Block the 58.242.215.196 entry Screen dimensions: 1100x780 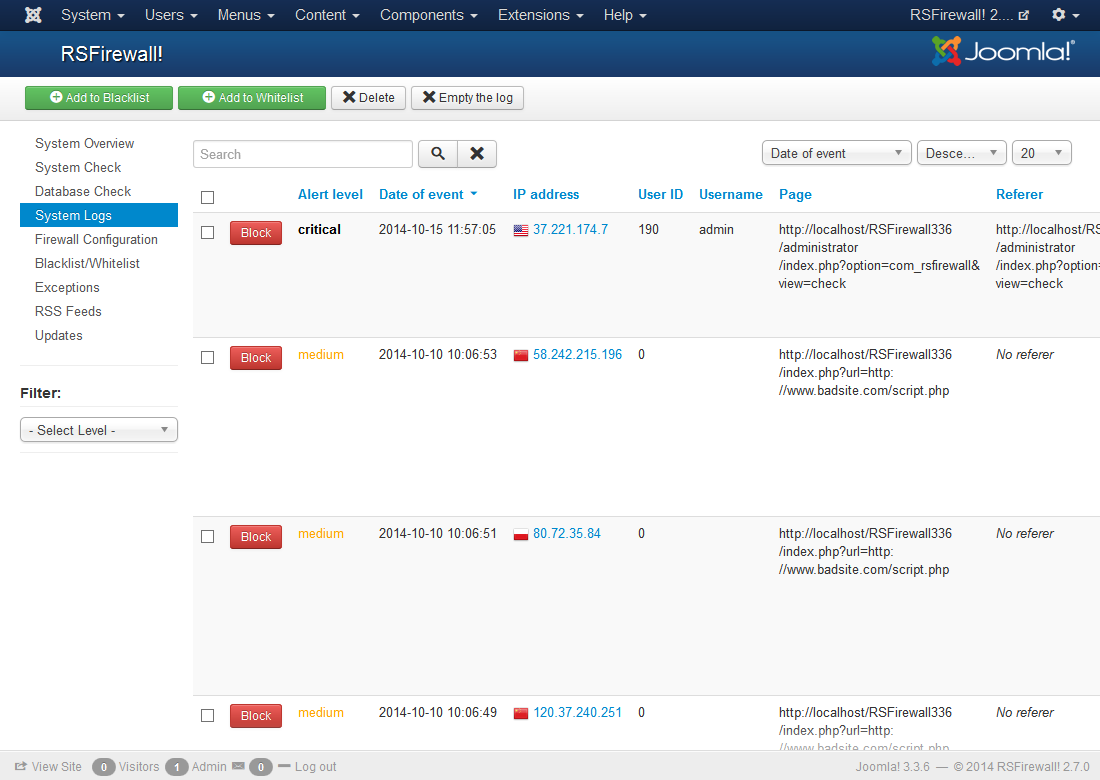(256, 358)
